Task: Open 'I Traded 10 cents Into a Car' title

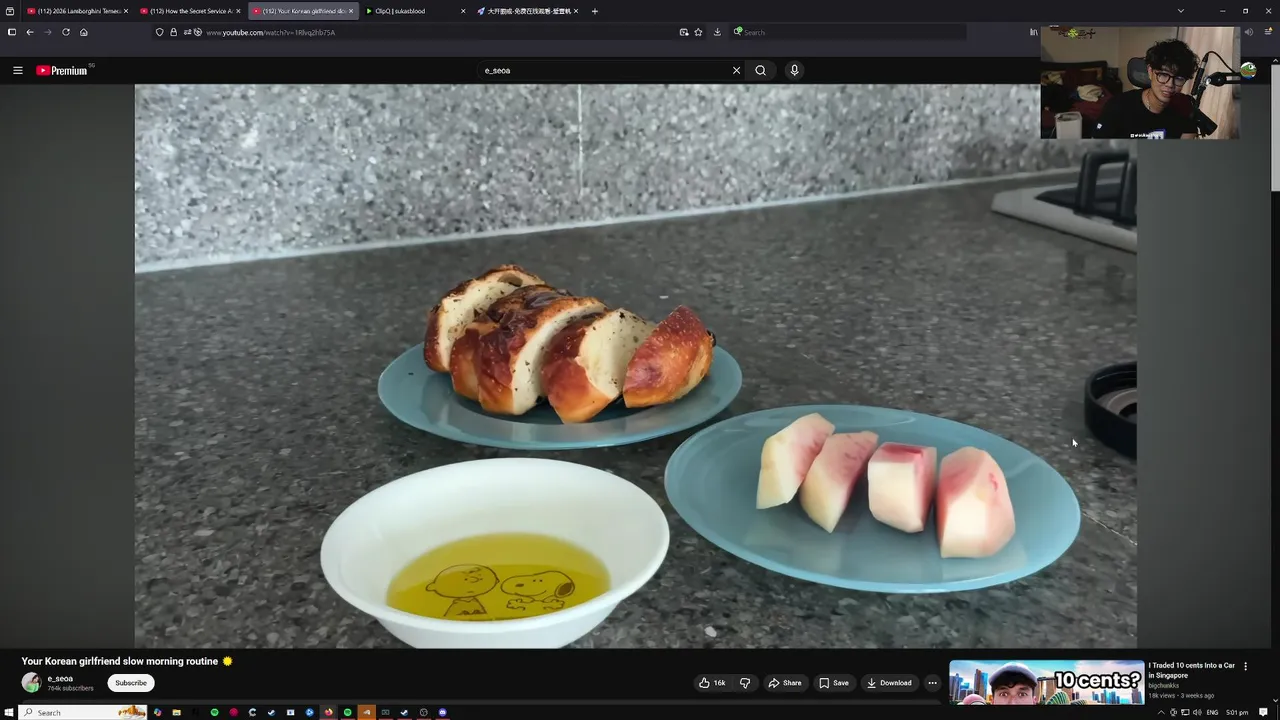Action: pyautogui.click(x=1191, y=670)
